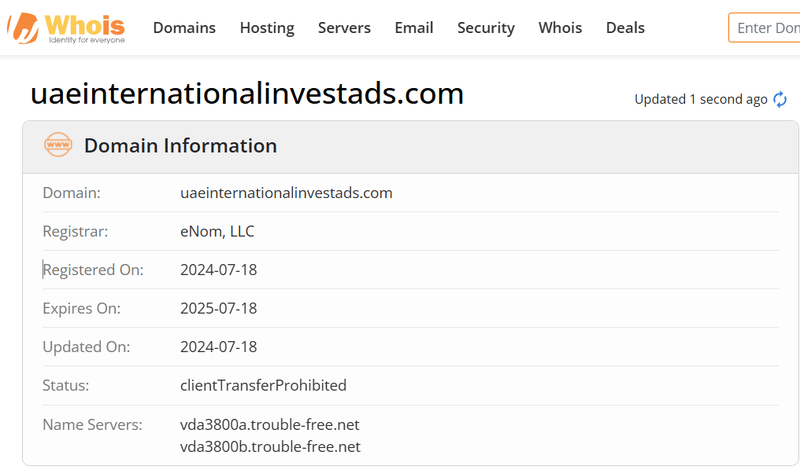Click the vda3800b.trouble-free.net name server
Screen dimensions: 800x470
click(270, 447)
